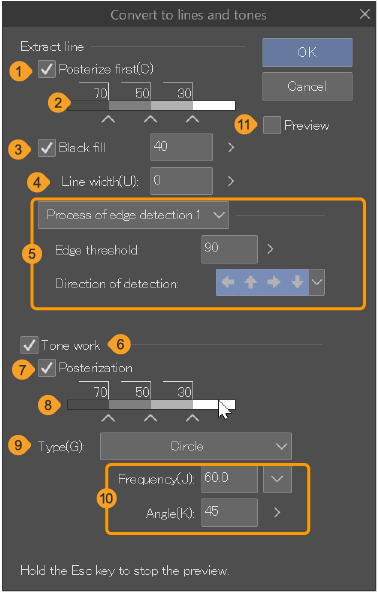The height and width of the screenshot is (592, 378).
Task: Select the up arrow detection direction
Action: click(x=251, y=282)
